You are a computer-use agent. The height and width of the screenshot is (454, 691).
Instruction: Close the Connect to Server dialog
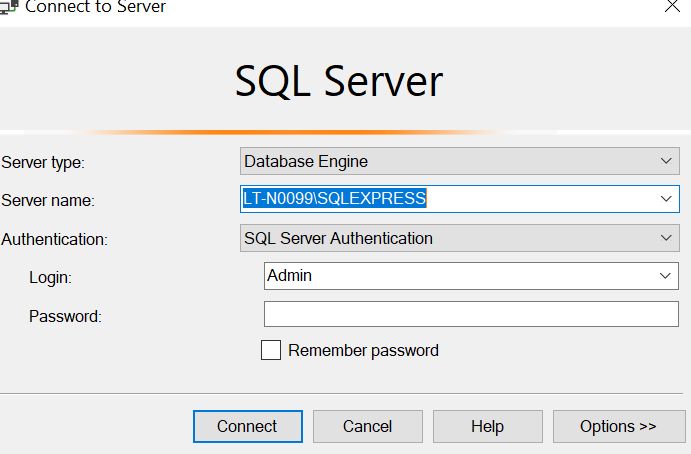[672, 6]
